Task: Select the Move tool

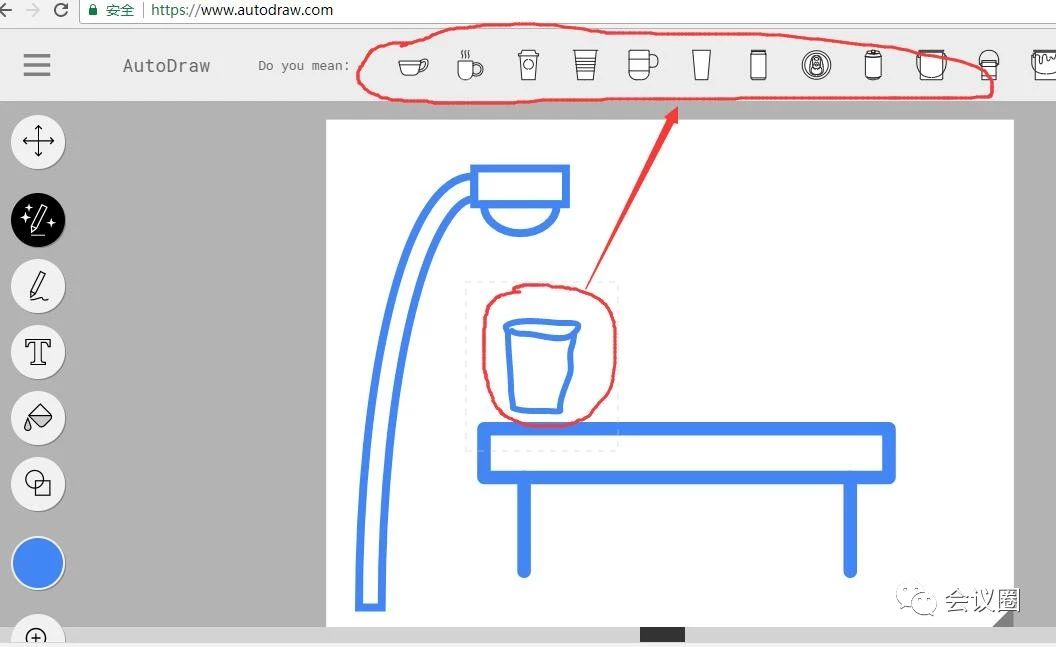Action: point(38,141)
